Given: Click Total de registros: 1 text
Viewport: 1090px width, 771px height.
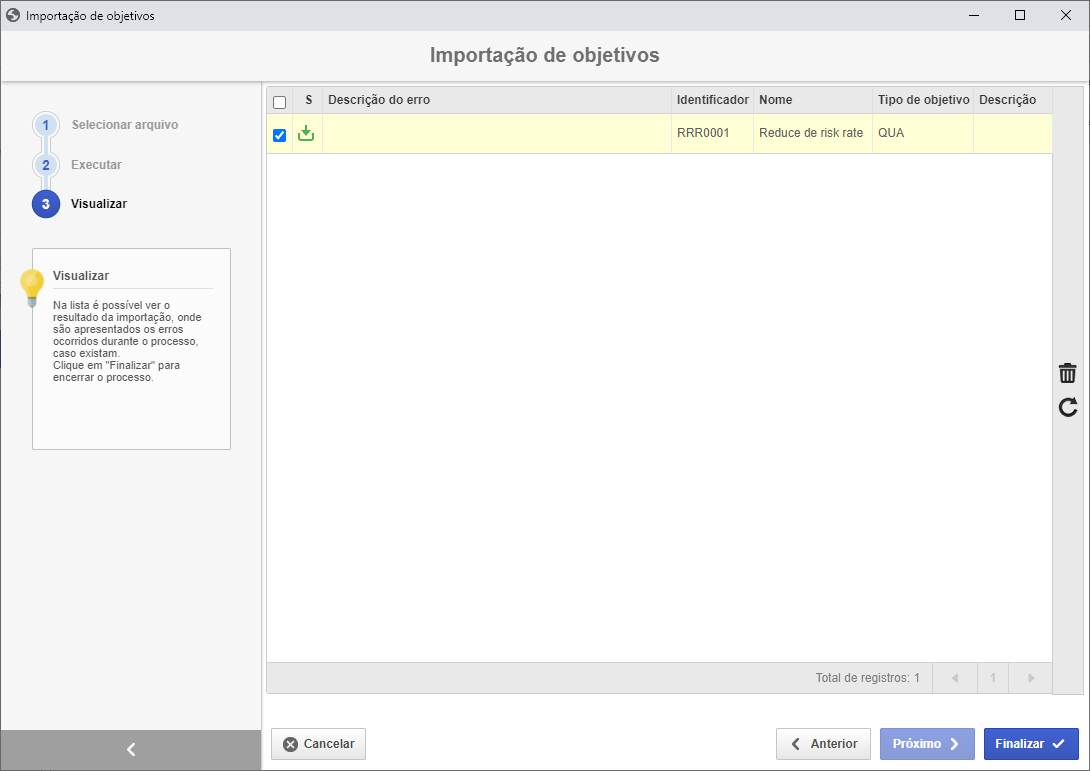Looking at the screenshot, I should coord(868,678).
